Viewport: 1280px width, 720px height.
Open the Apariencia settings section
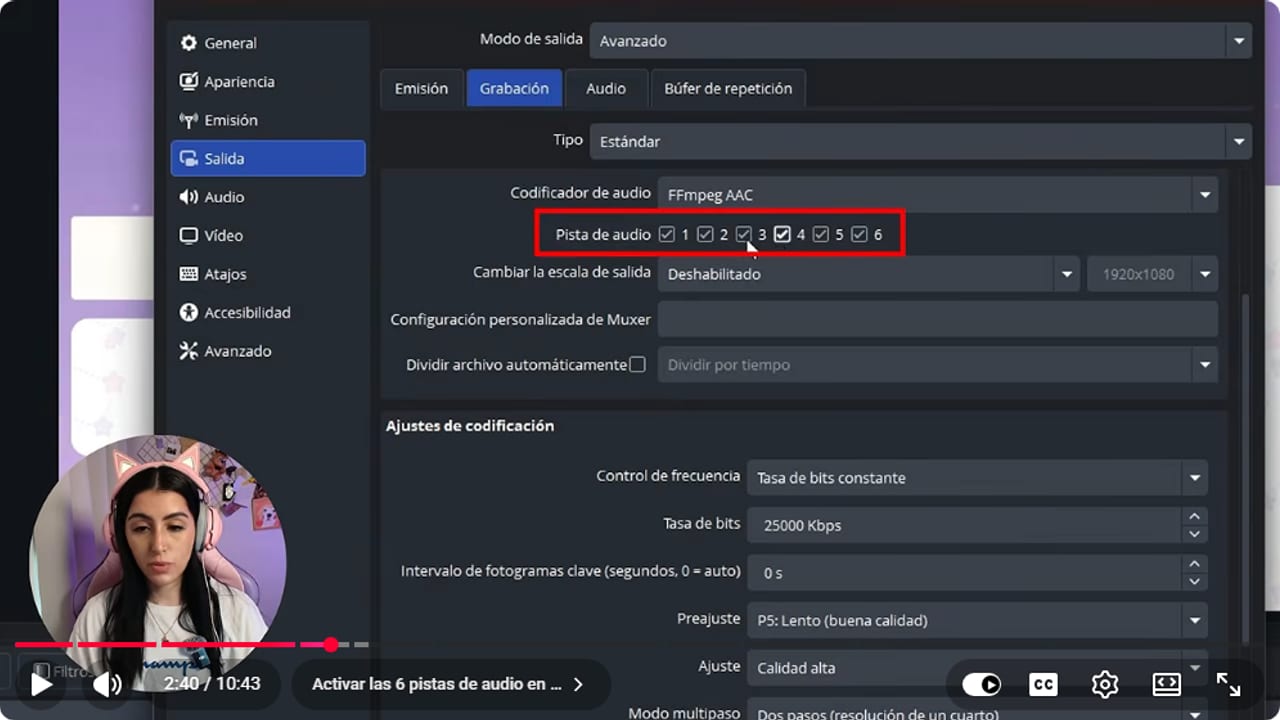pyautogui.click(x=268, y=82)
